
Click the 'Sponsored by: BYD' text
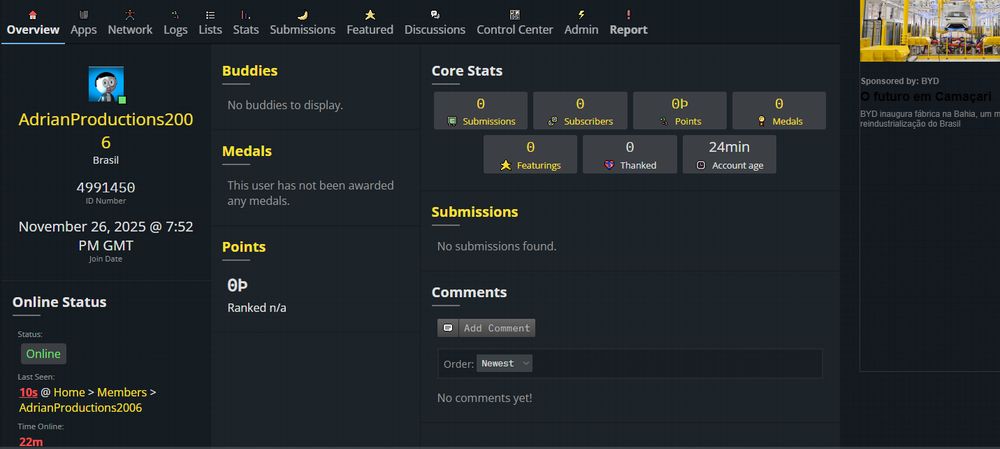pos(900,81)
